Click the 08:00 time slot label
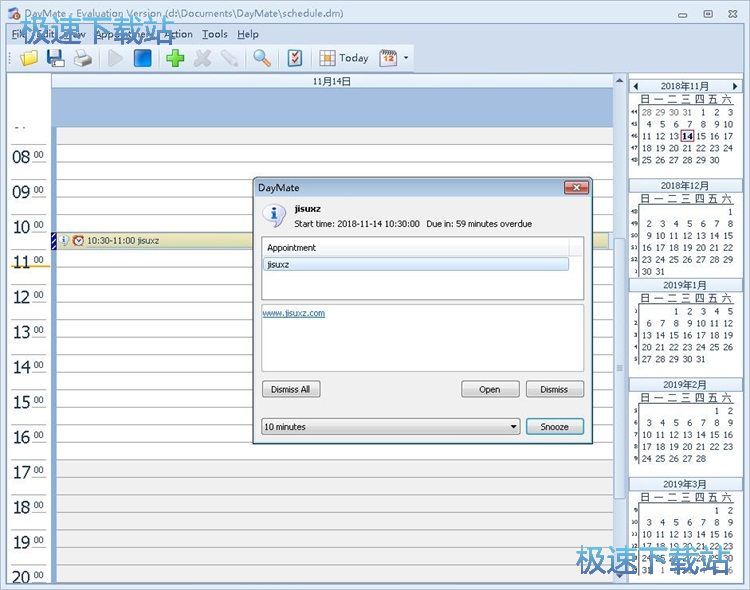 click(x=28, y=156)
